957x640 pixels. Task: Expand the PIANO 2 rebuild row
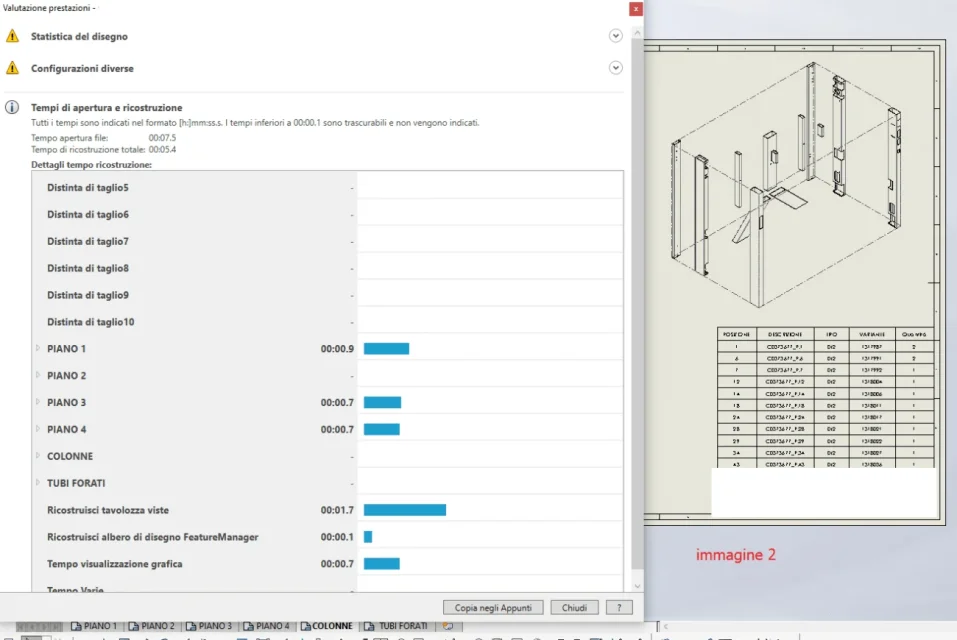click(x=38, y=375)
